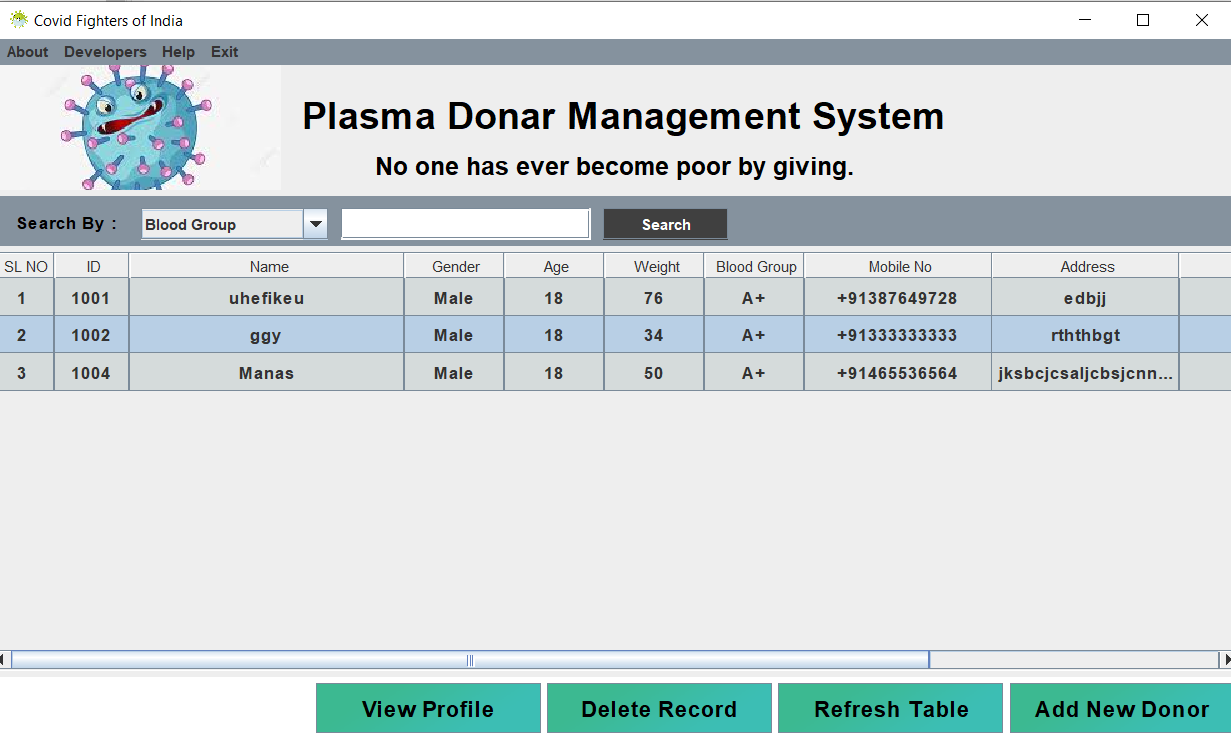Open the About menu
Viewport: 1231px width, 742px height.
(x=27, y=52)
